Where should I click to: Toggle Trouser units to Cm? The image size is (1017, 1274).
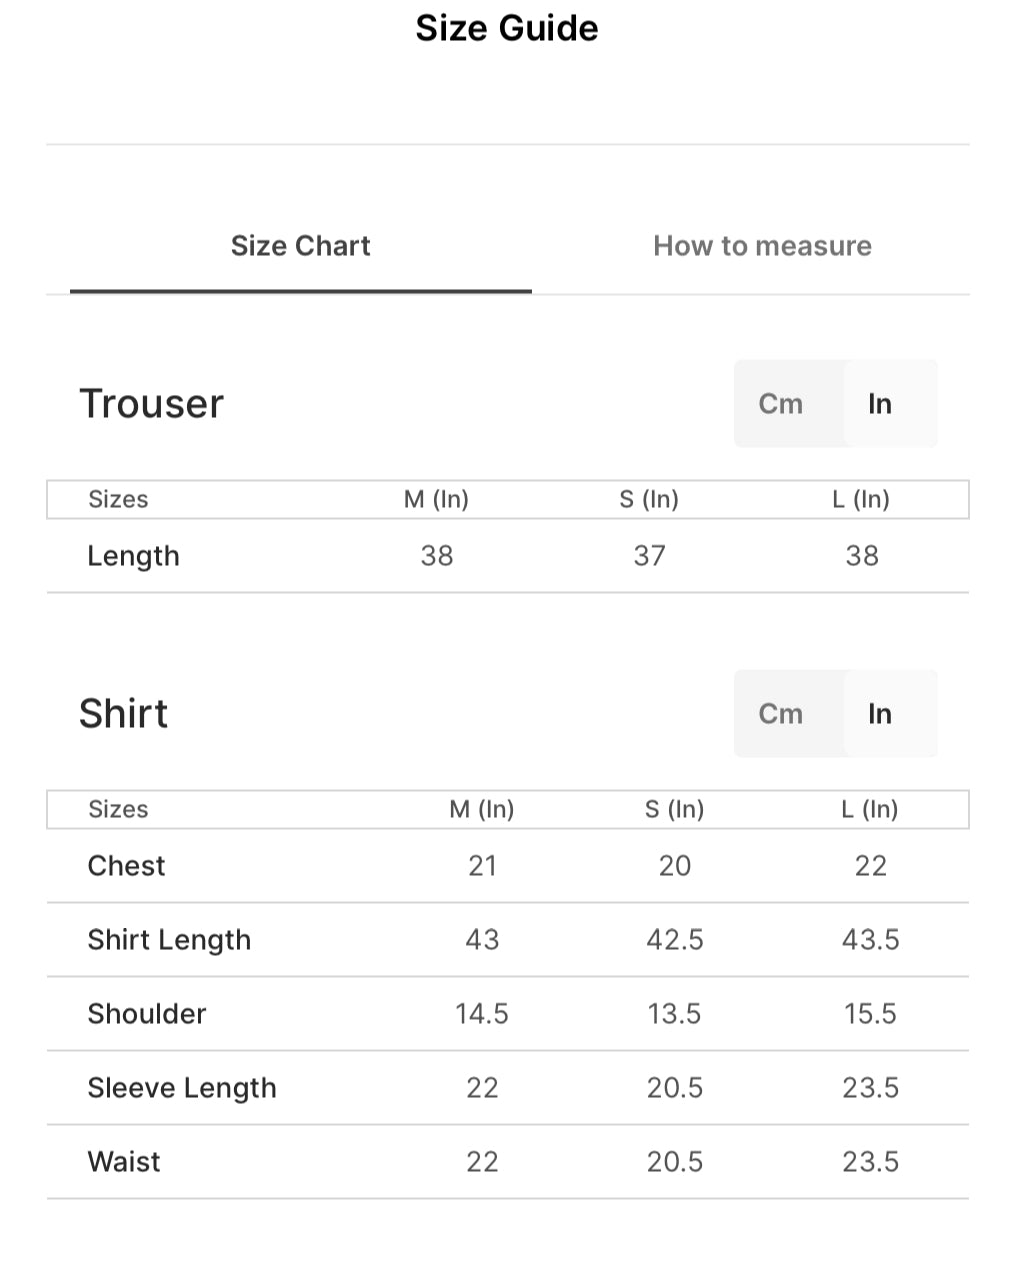[781, 404]
